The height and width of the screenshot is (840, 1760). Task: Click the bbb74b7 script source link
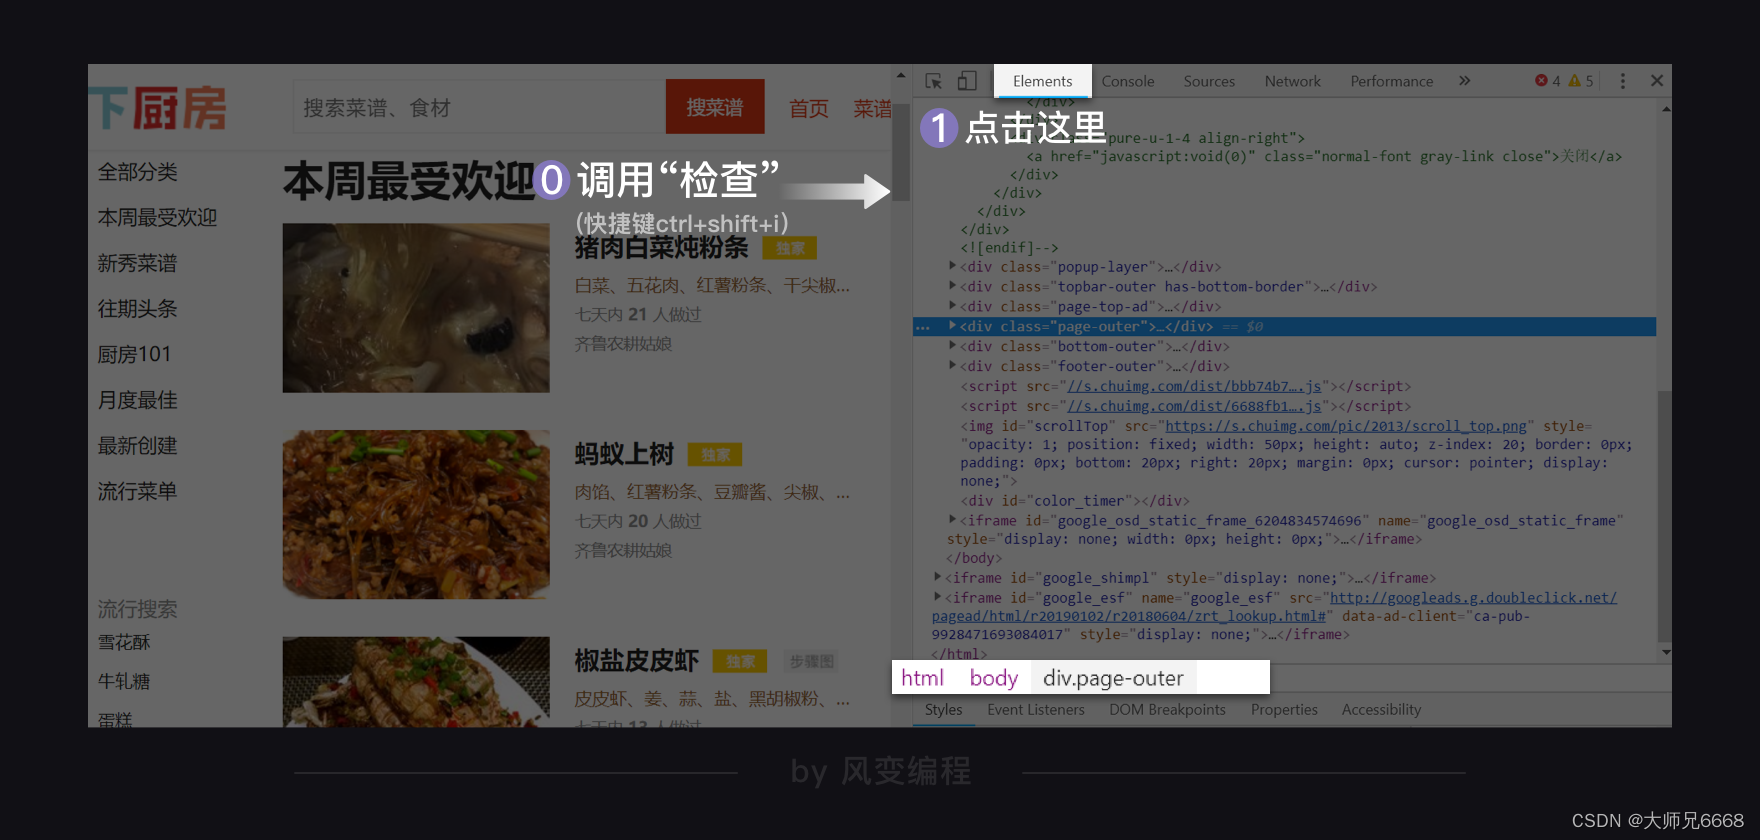(x=1194, y=386)
